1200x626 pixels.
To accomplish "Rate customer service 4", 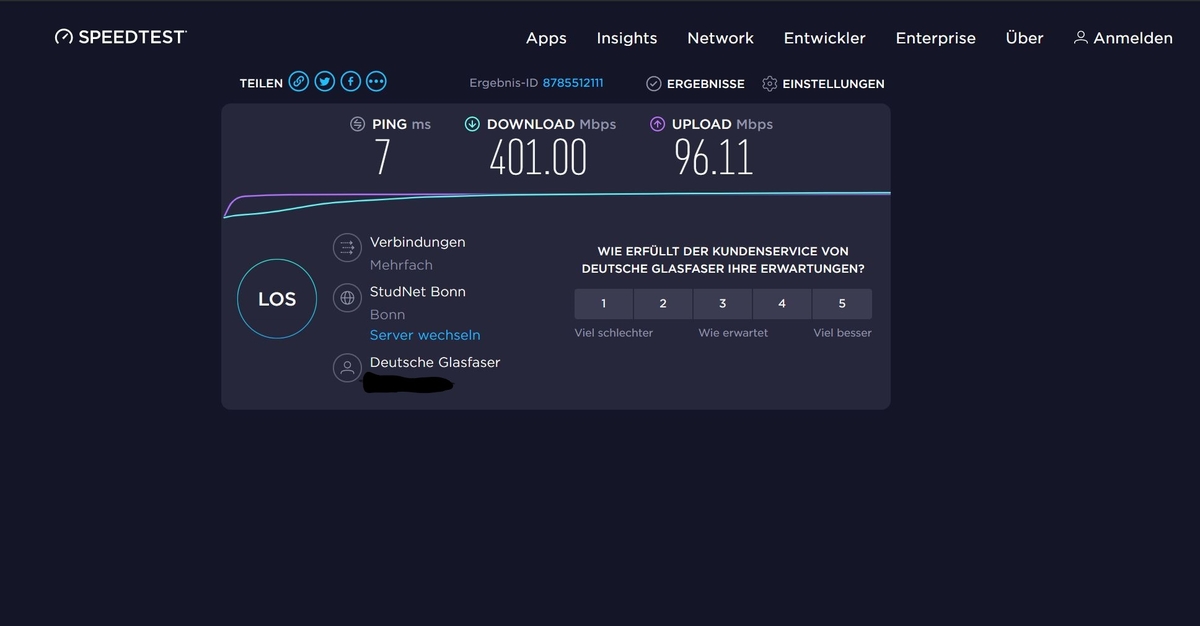I will [x=782, y=303].
